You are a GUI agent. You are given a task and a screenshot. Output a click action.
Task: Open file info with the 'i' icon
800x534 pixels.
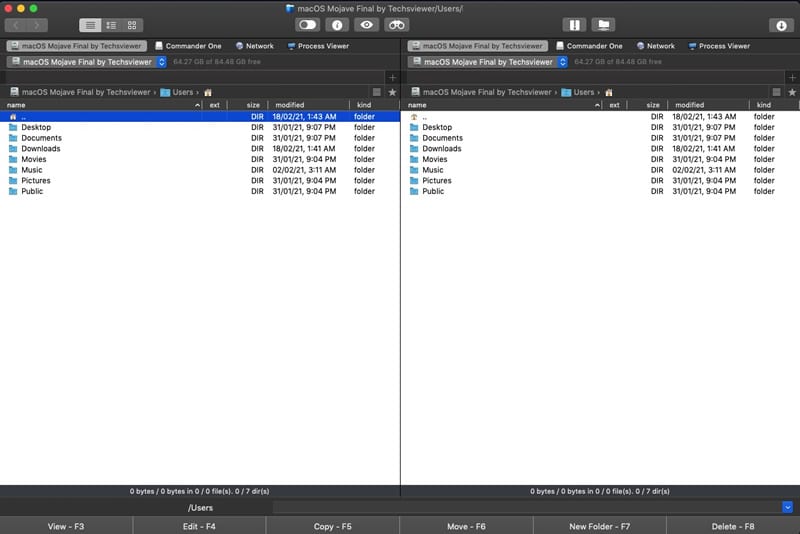coord(337,24)
